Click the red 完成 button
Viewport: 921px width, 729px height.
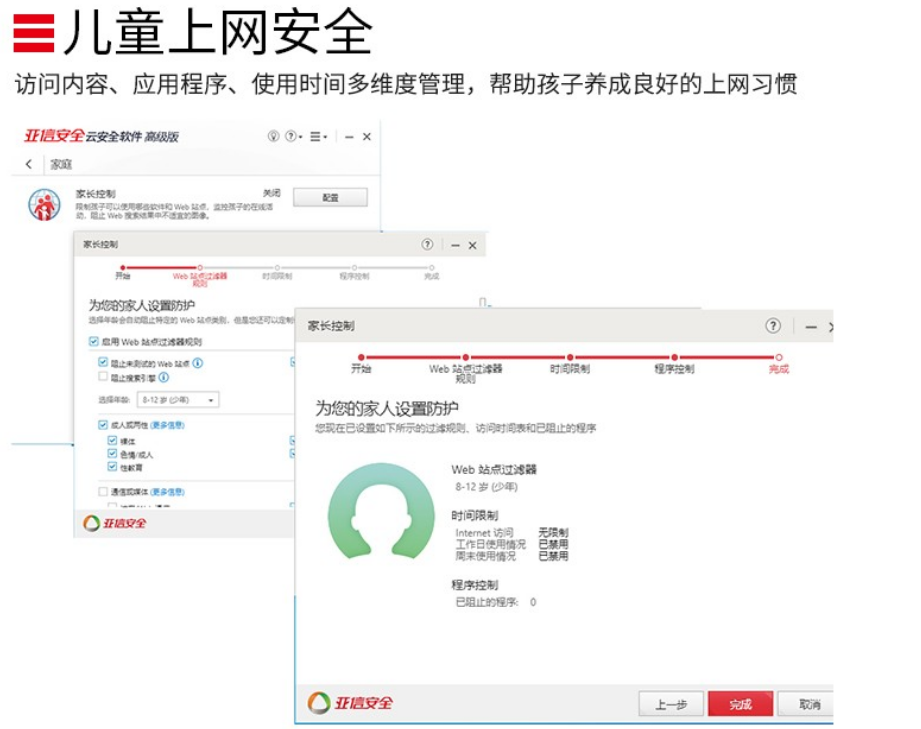tap(740, 704)
